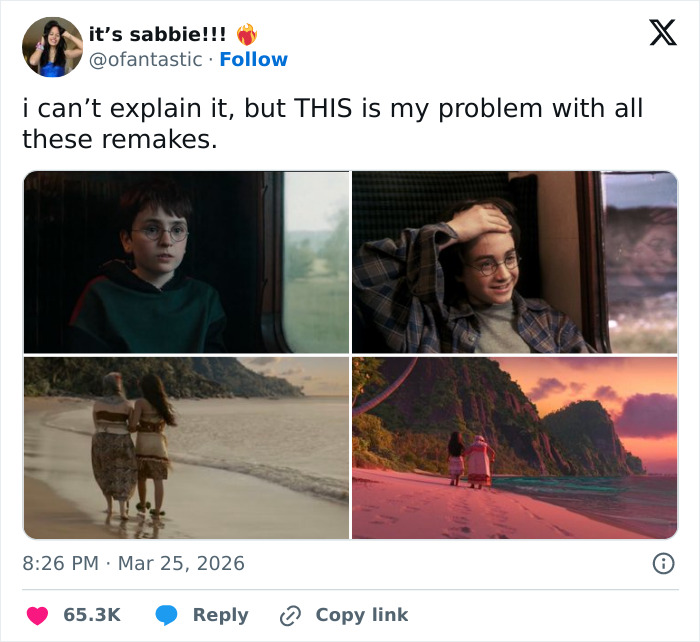The height and width of the screenshot is (642, 700).
Task: Follow the @ofantastic account
Action: coord(254,60)
